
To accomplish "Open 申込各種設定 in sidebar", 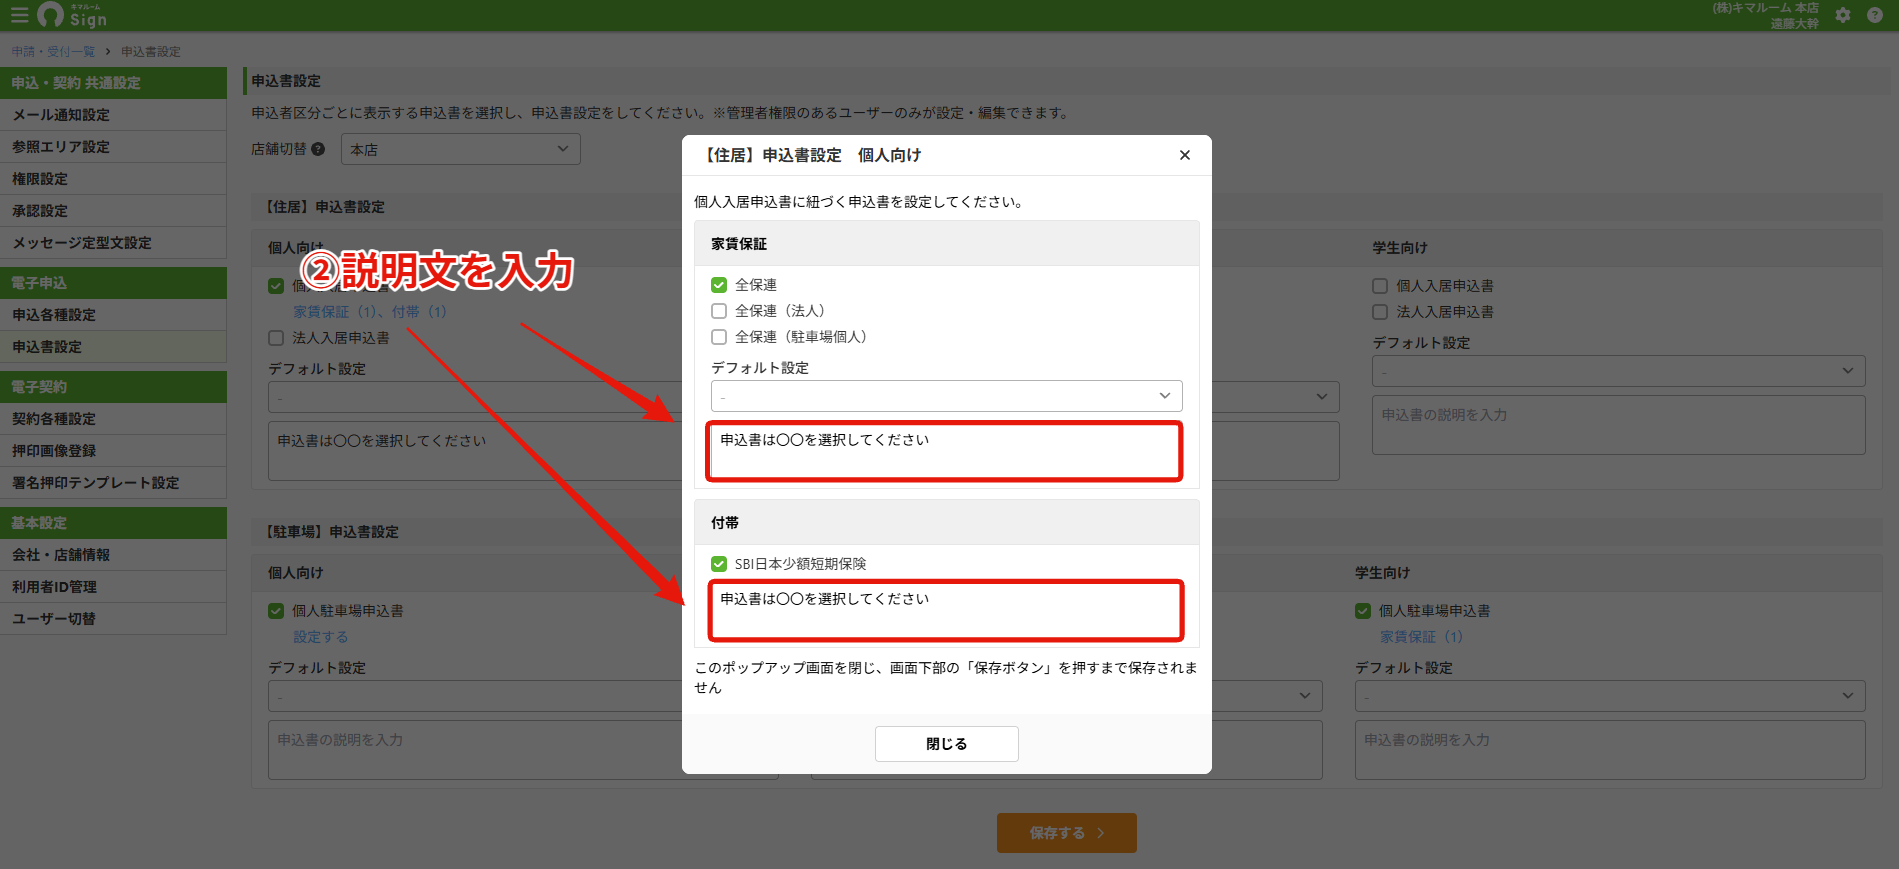I will point(113,315).
